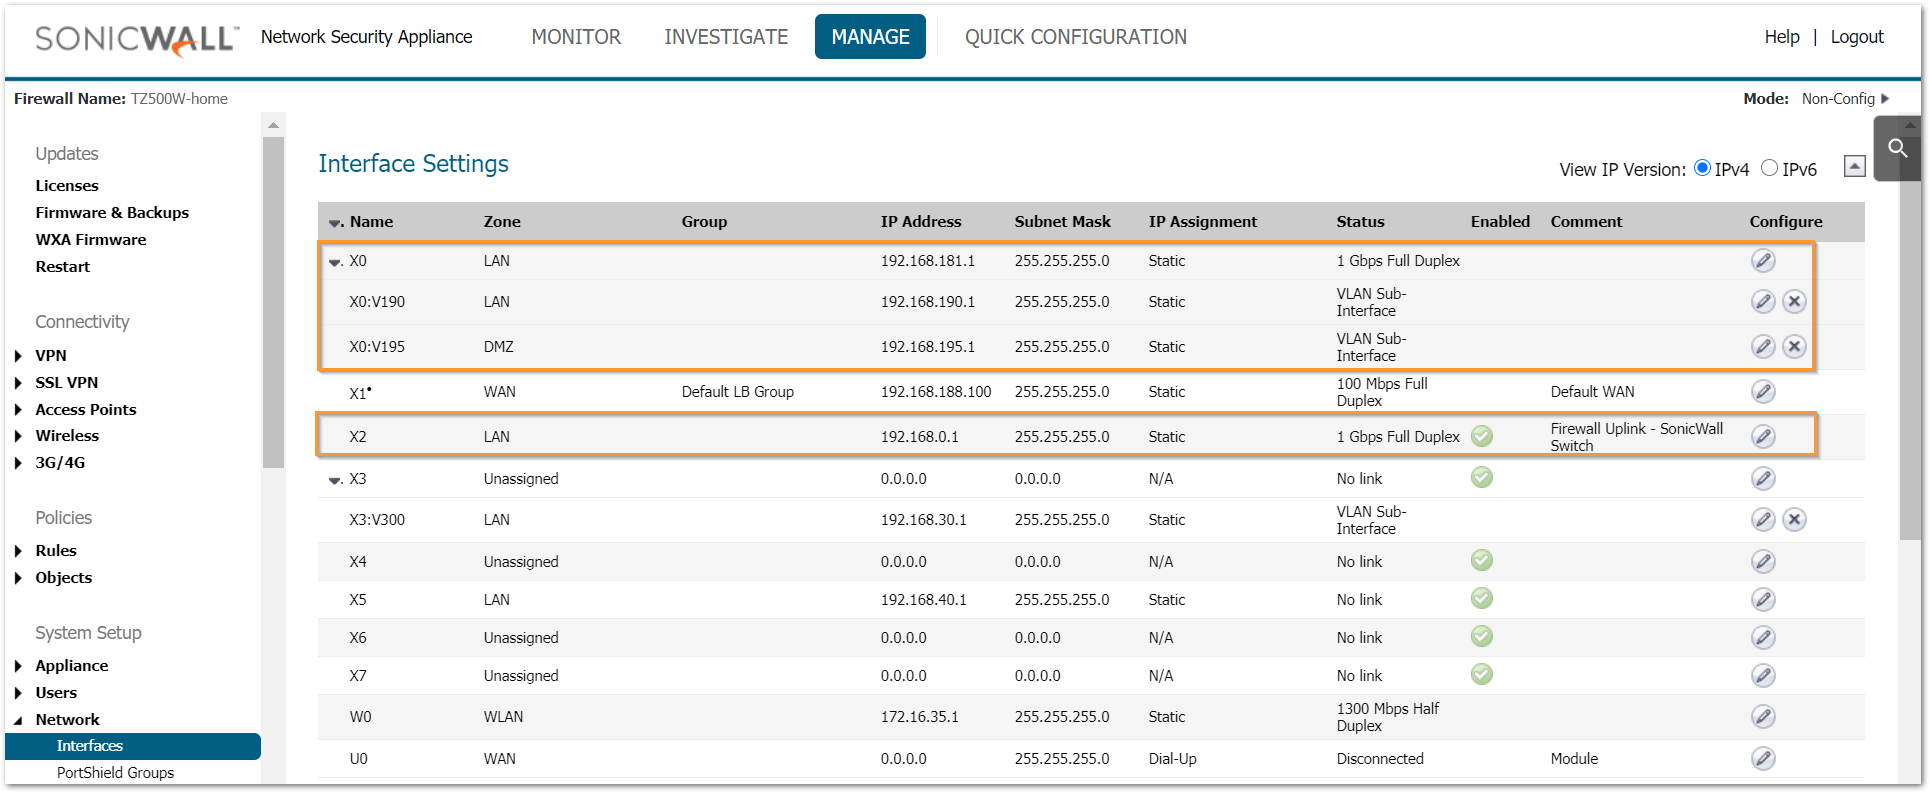Disable the X5 interface enabled status
1930x793 pixels.
[x=1482, y=599]
